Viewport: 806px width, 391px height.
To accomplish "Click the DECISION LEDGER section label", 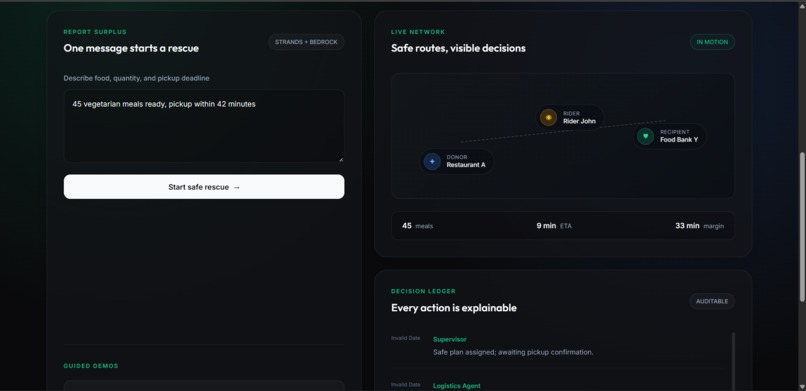I will 423,291.
